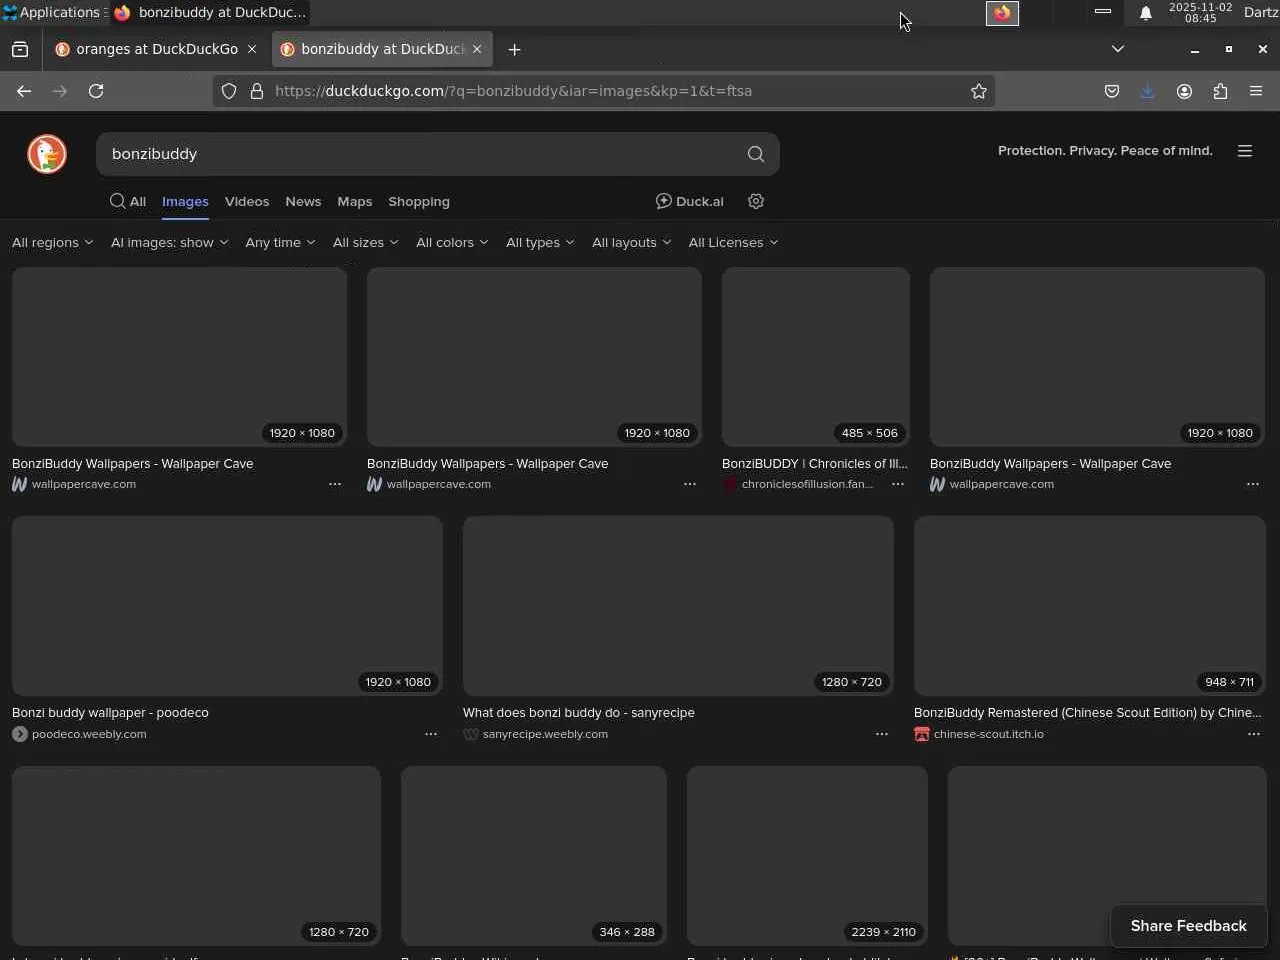List all tabs with the chevron dropdown
Image resolution: width=1280 pixels, height=960 pixels.
[1118, 49]
